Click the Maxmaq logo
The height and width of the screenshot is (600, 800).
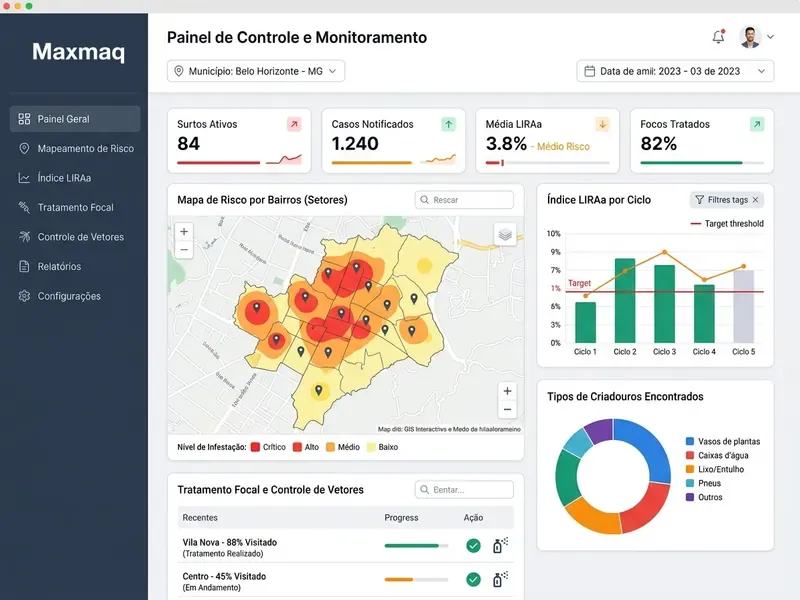(x=78, y=52)
